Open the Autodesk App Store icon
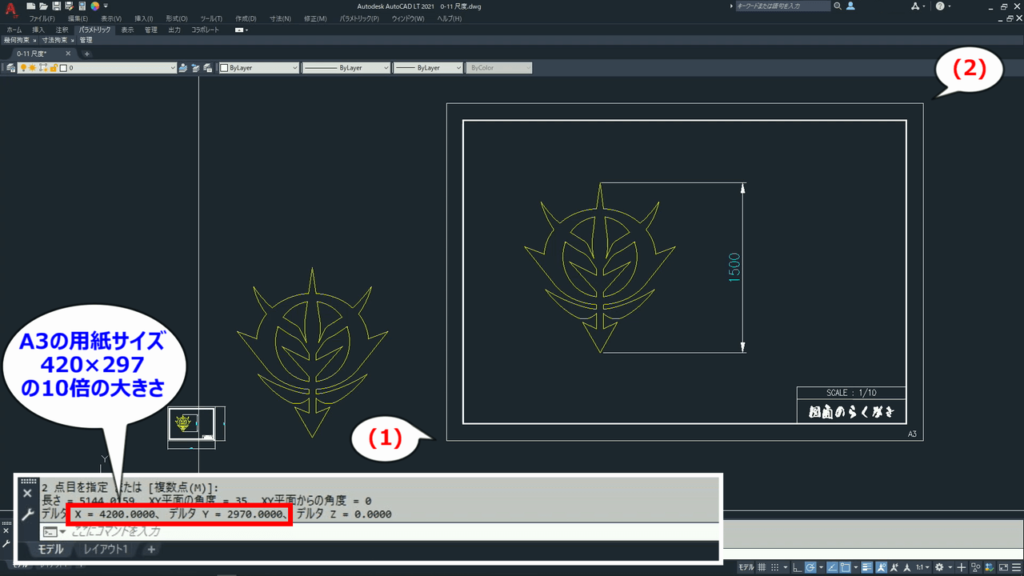The image size is (1024, 576). point(916,6)
